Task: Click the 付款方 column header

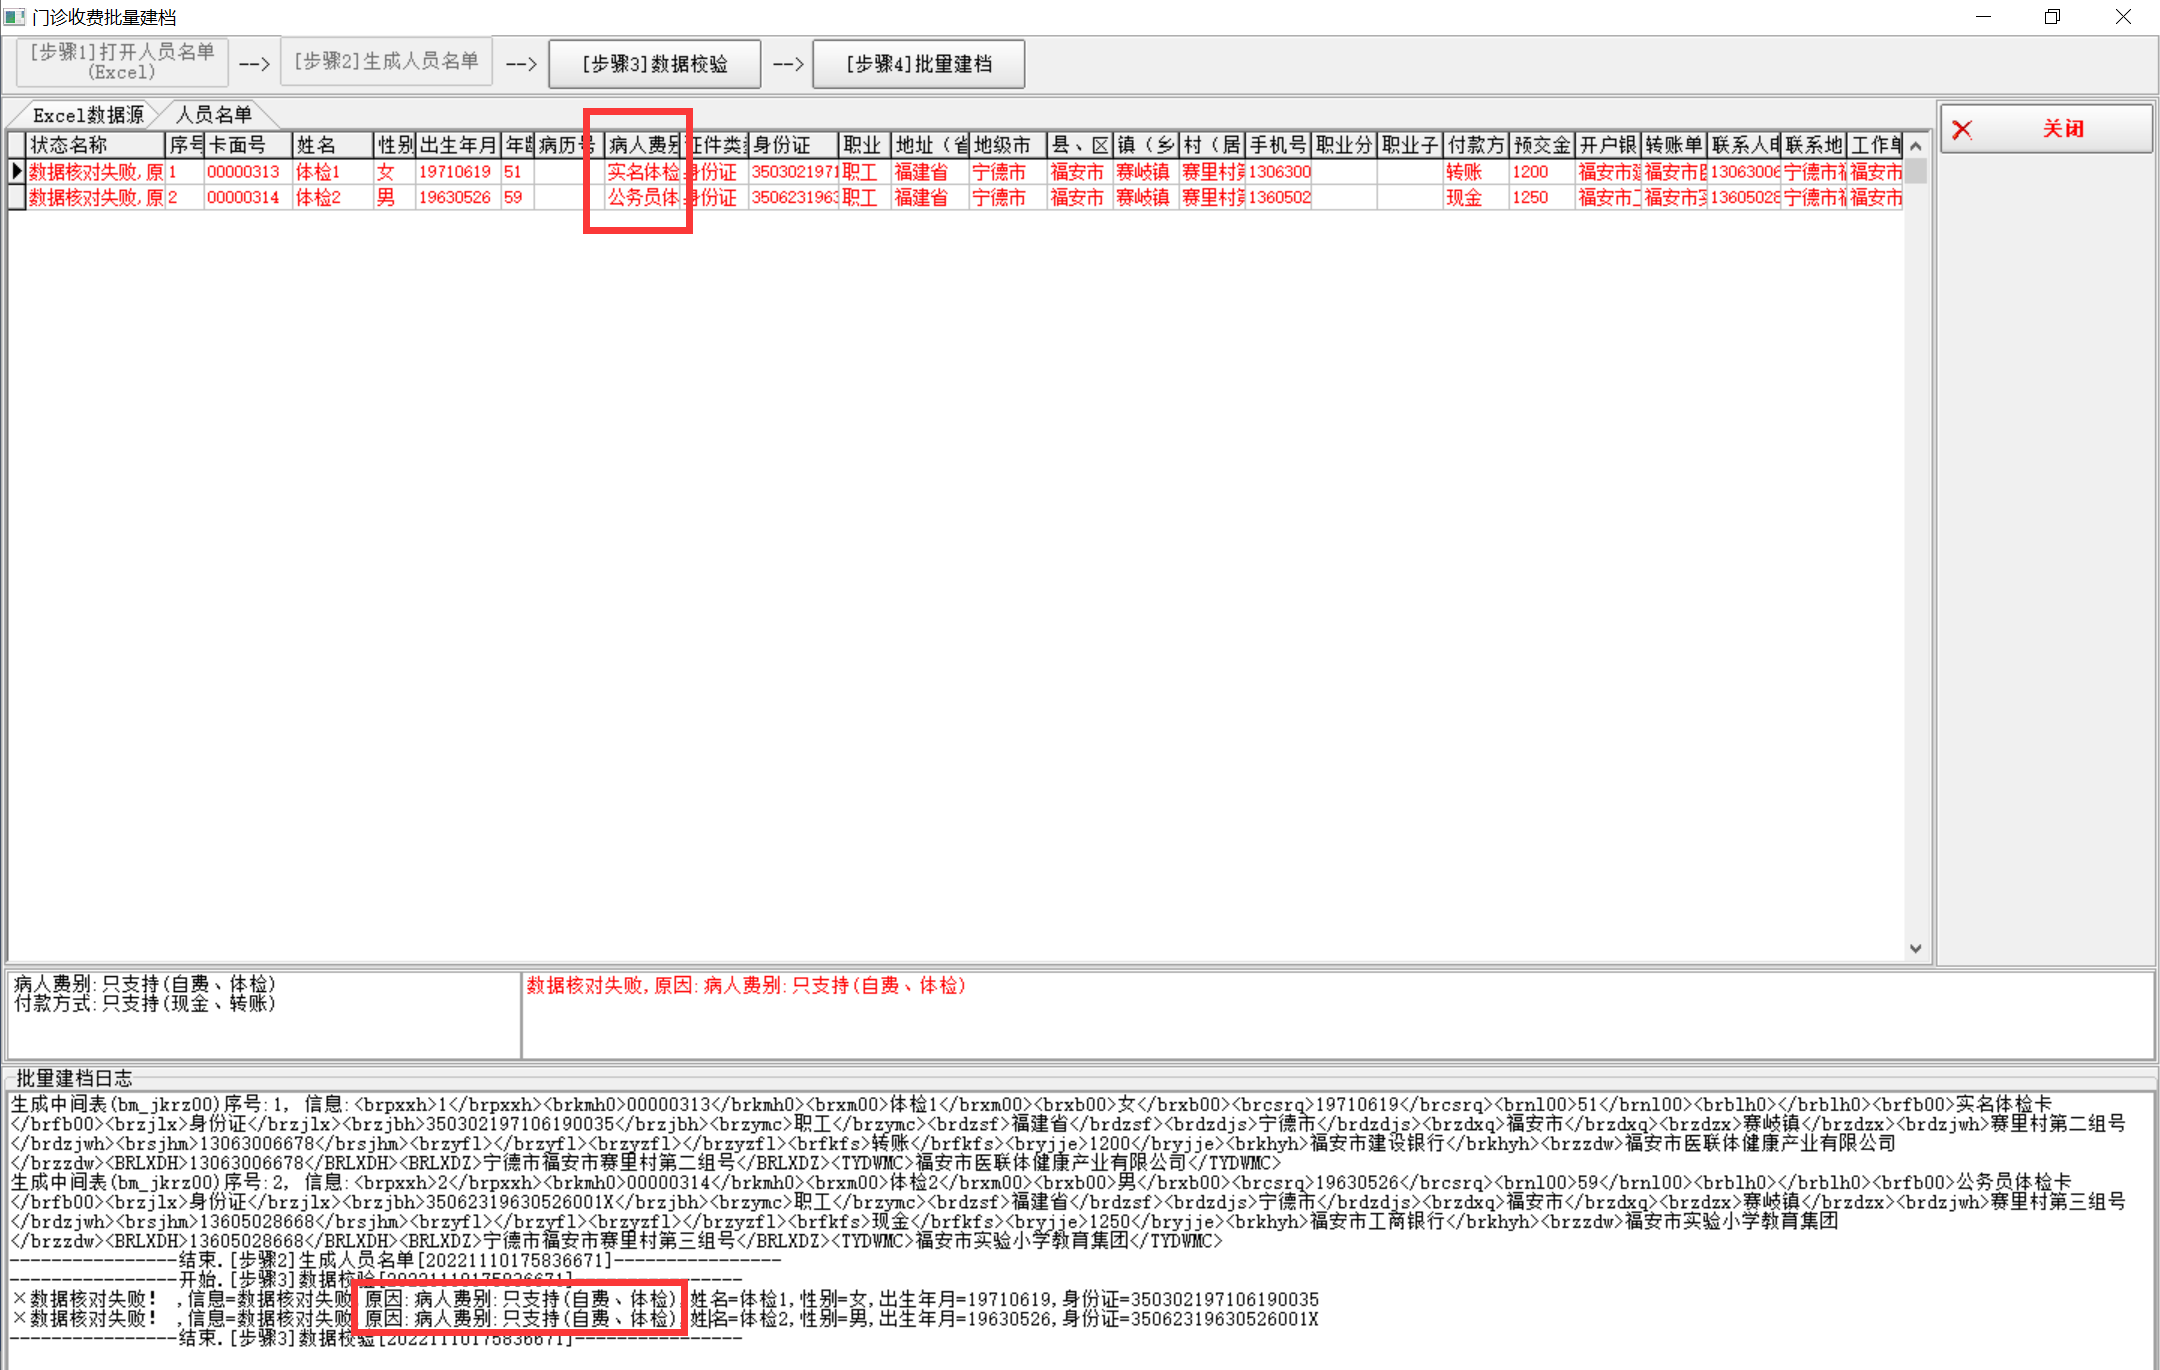Action: coord(1475,145)
